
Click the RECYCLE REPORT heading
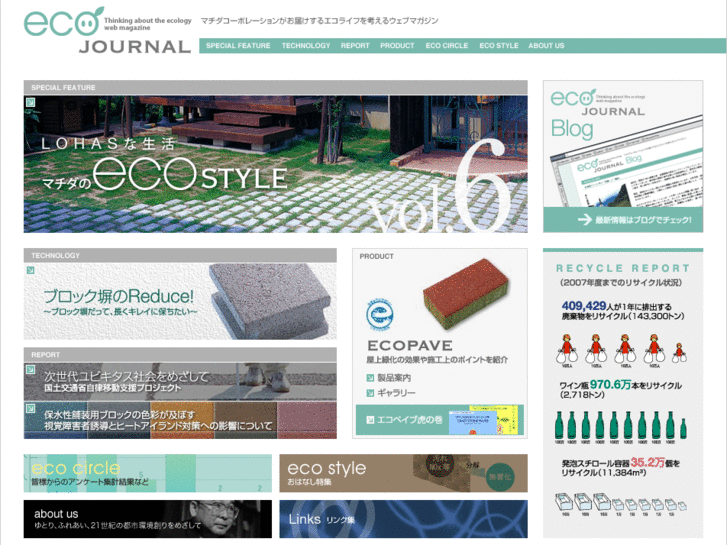623,269
